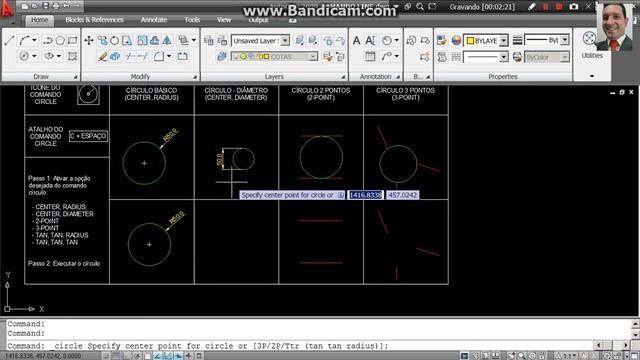Viewport: 640px width, 360px height.
Task: Click the command line input area
Action: click(299, 346)
